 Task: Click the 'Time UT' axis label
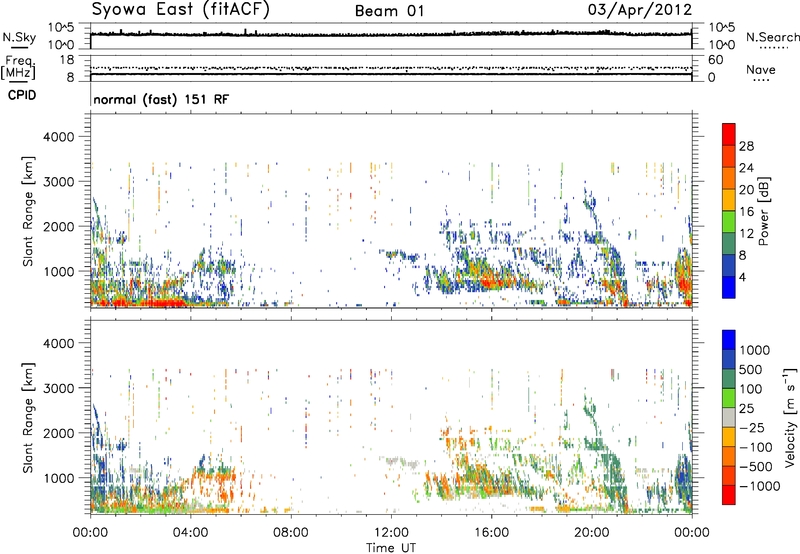click(x=391, y=547)
